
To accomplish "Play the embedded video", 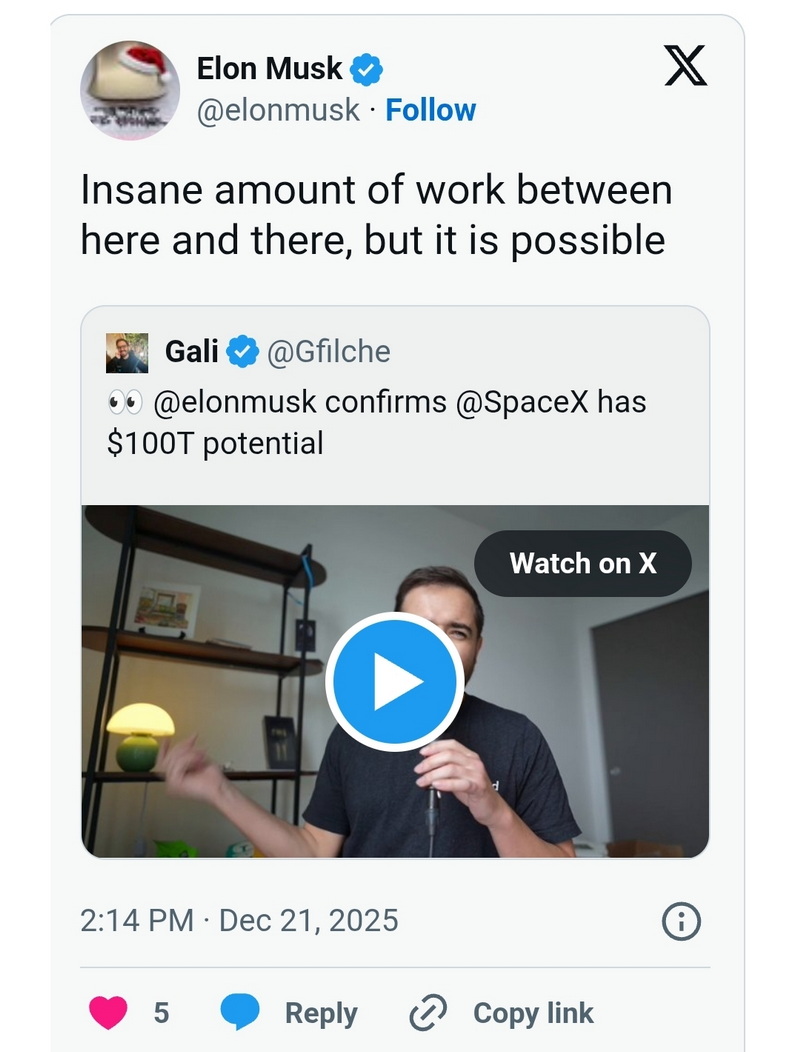I will point(394,683).
